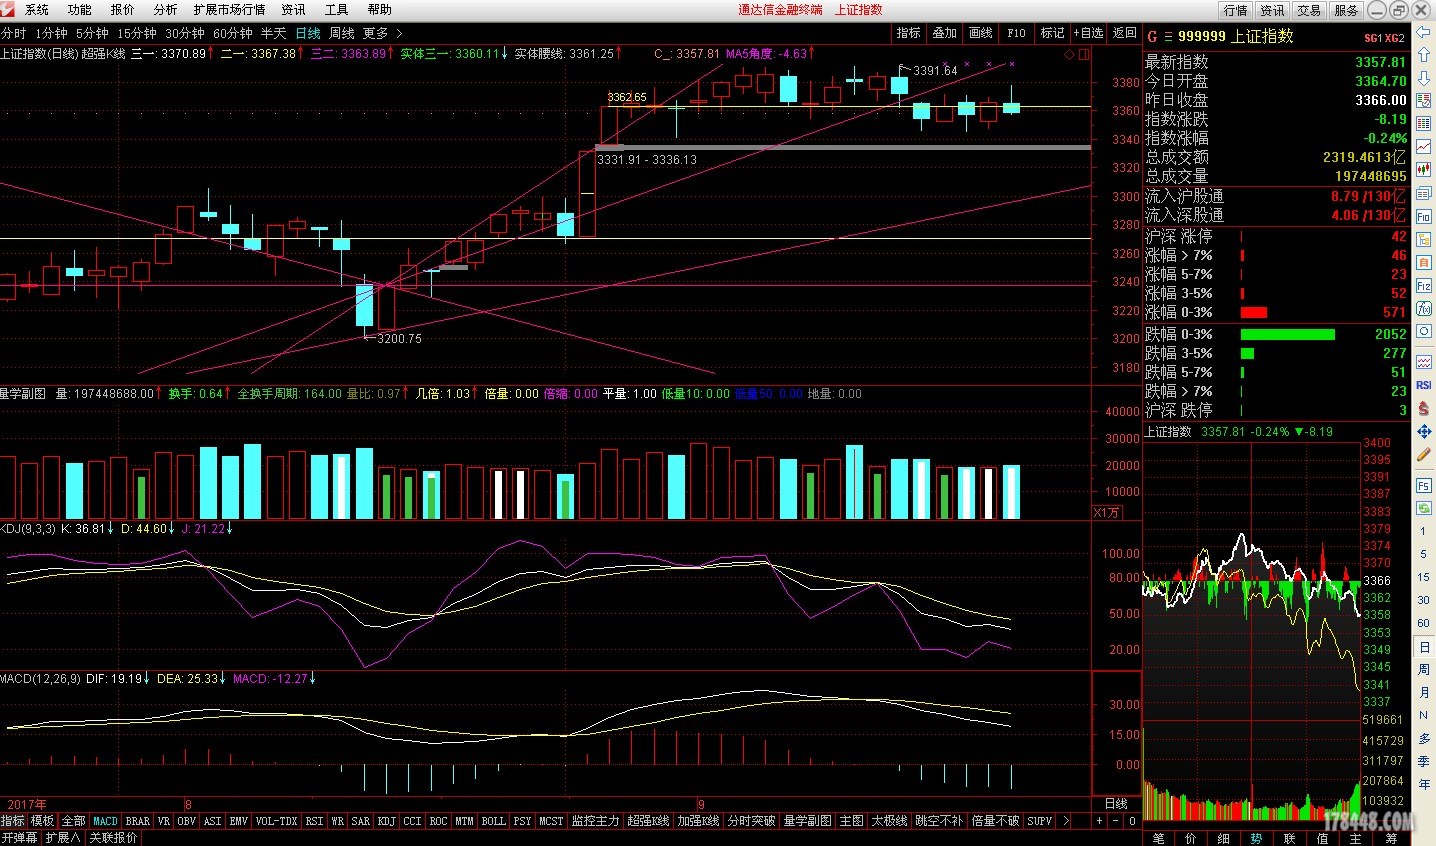Open the intraday trend line chart icon
1436x846 pixels.
click(x=1424, y=146)
